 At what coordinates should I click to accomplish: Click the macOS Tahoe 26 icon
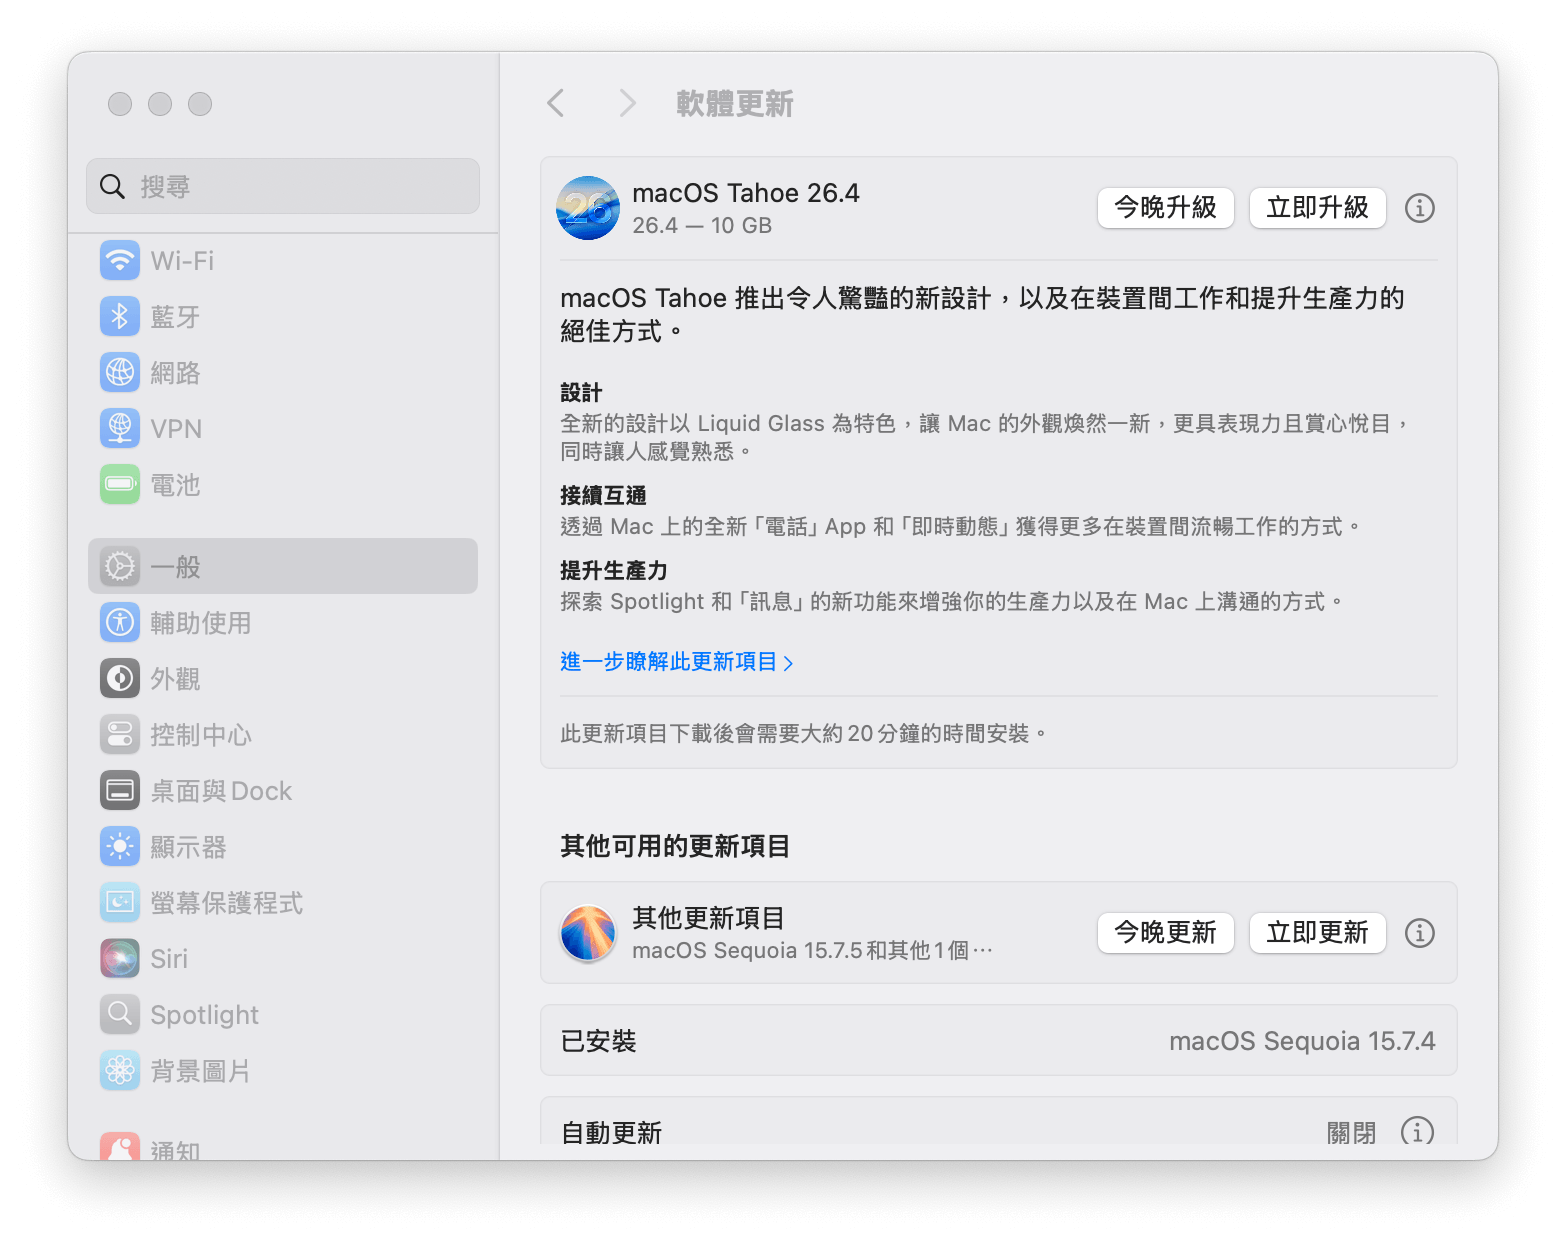click(588, 208)
